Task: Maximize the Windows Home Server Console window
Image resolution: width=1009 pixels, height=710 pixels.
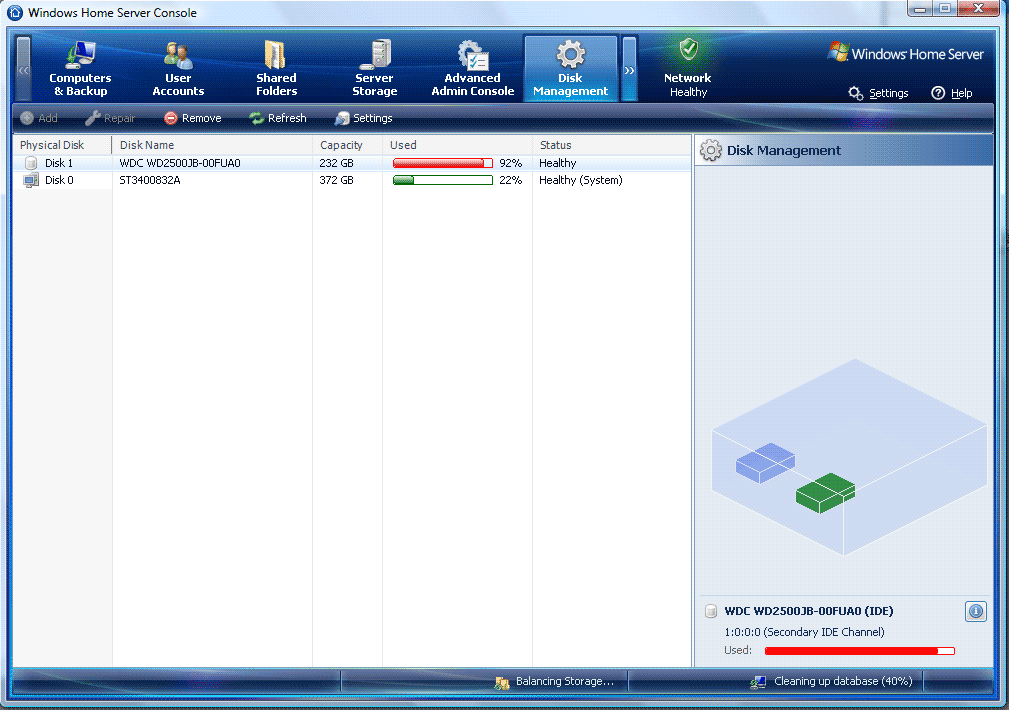Action: 945,8
